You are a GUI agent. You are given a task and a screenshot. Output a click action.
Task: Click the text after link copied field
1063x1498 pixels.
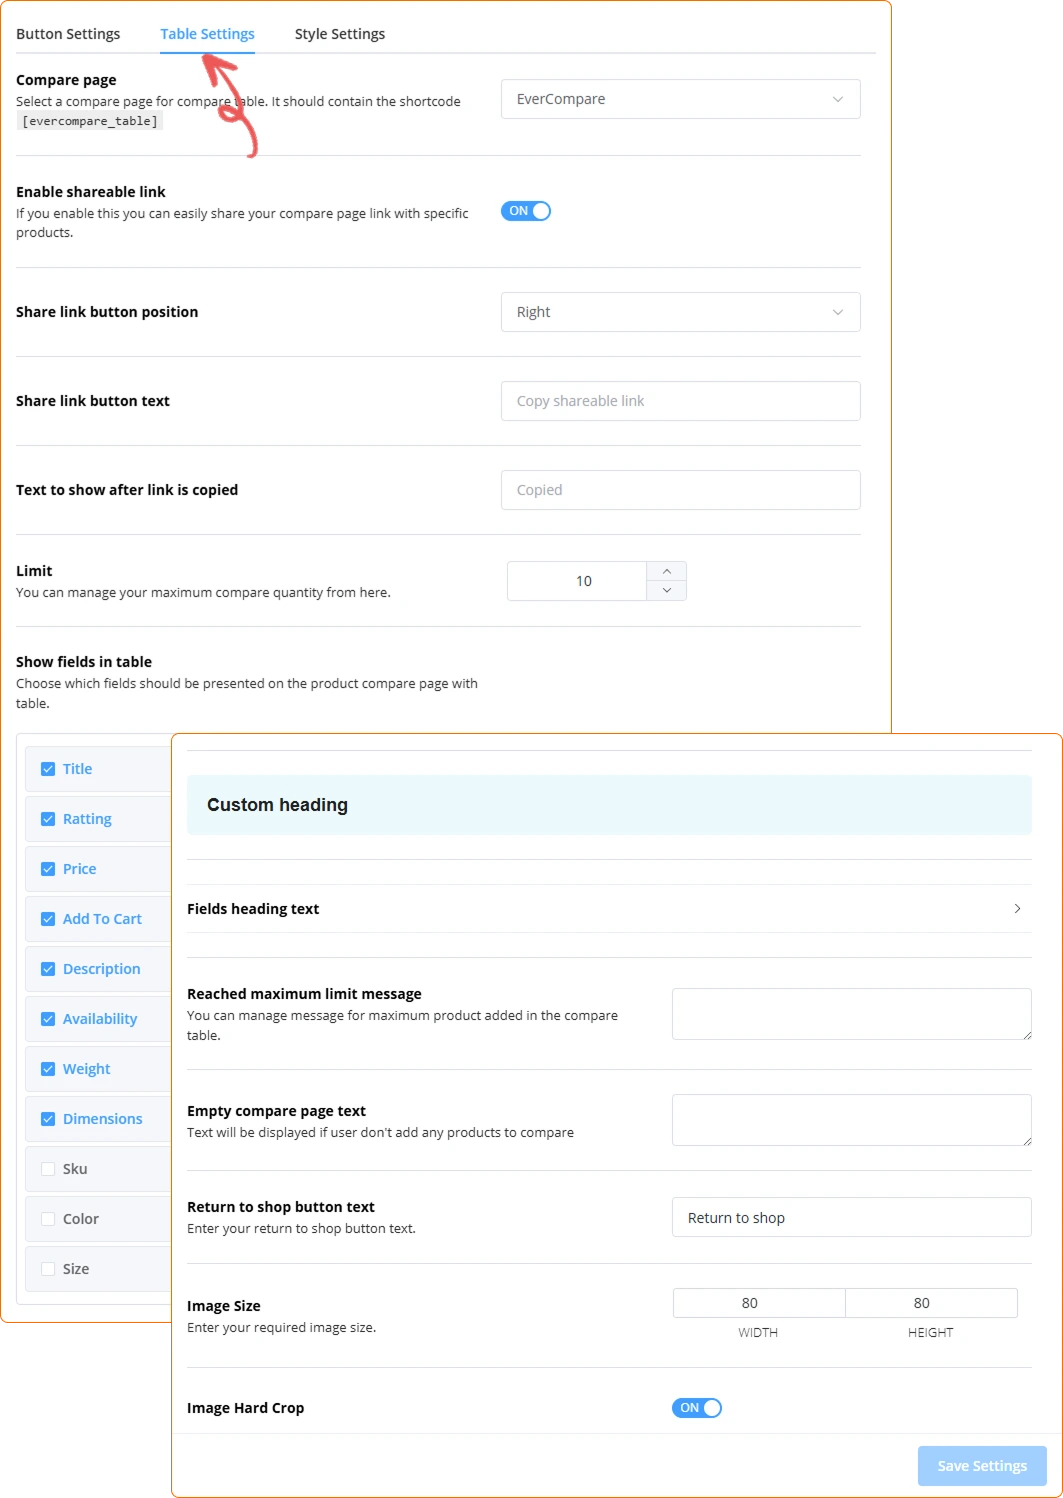coord(680,490)
